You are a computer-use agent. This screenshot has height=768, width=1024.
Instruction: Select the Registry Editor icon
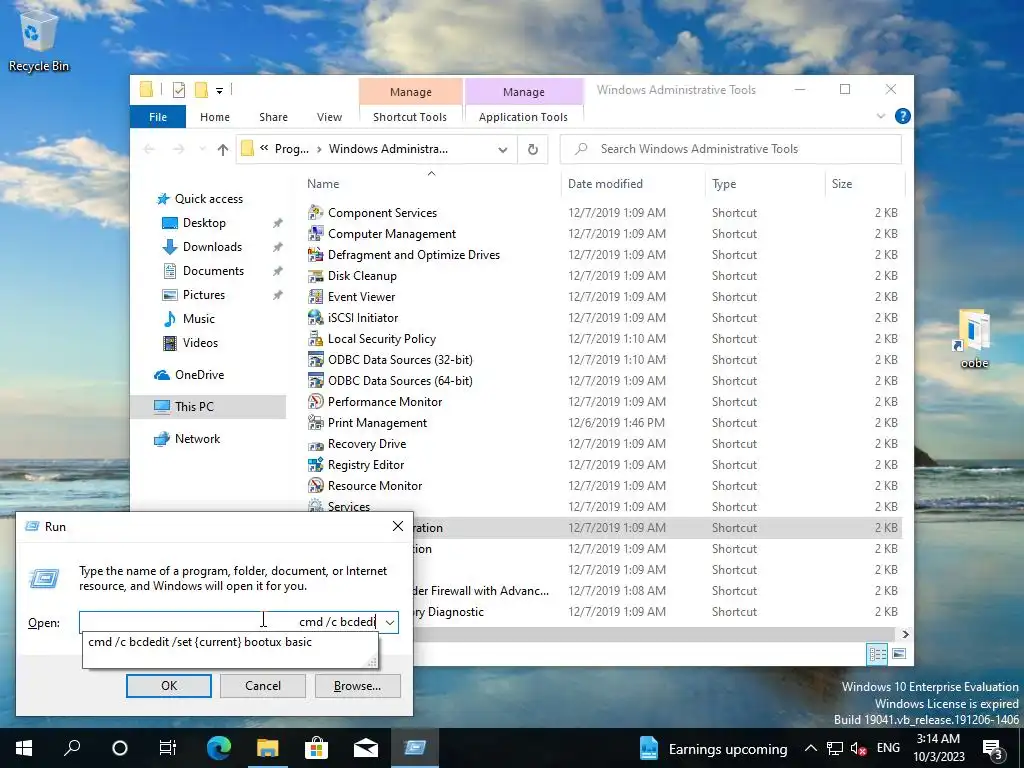315,464
